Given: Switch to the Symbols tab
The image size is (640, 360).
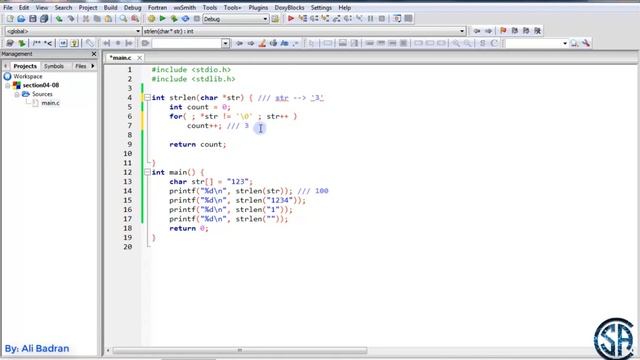Looking at the screenshot, I should (54, 66).
